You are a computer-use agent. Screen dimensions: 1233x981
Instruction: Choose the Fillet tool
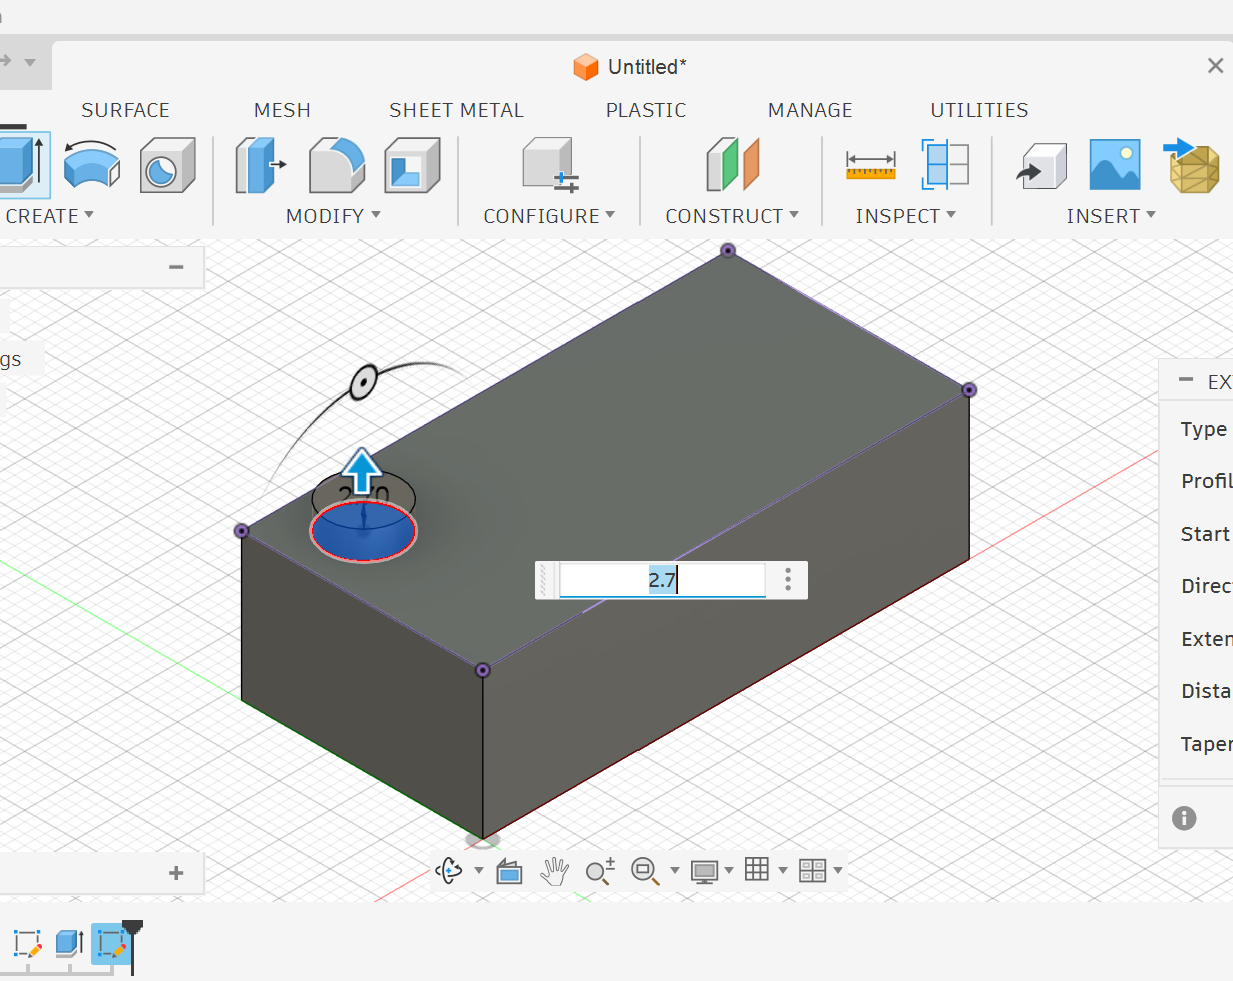337,165
